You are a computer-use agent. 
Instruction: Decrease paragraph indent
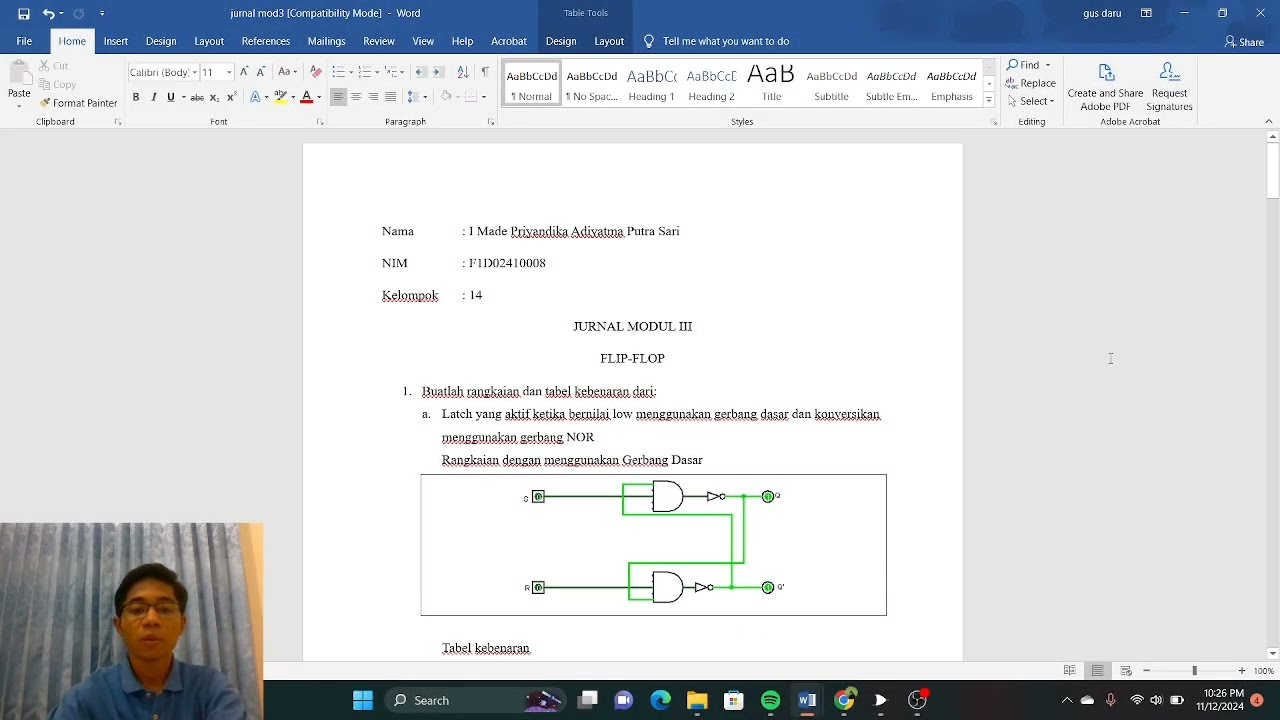420,72
